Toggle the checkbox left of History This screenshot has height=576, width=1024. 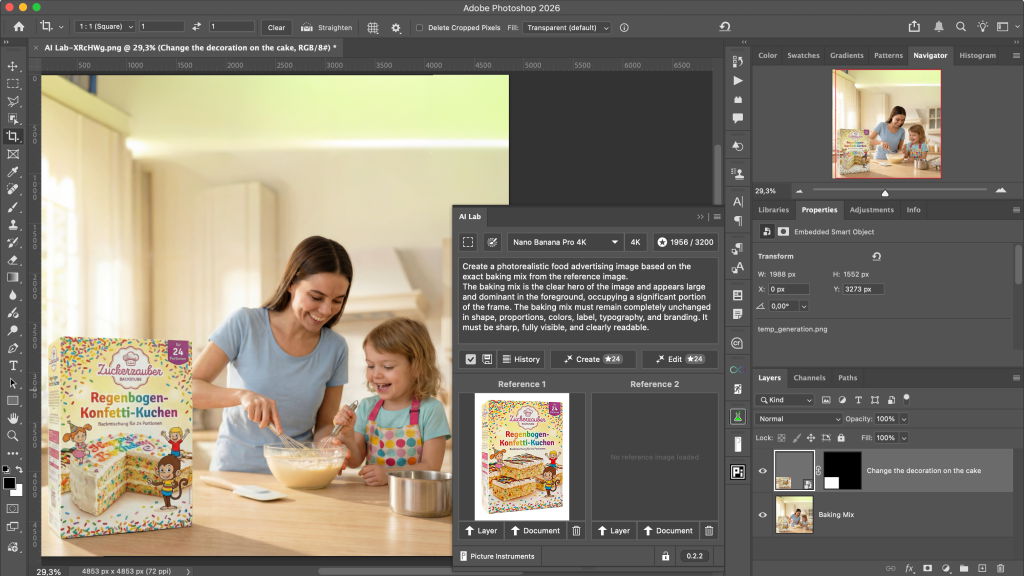470,359
